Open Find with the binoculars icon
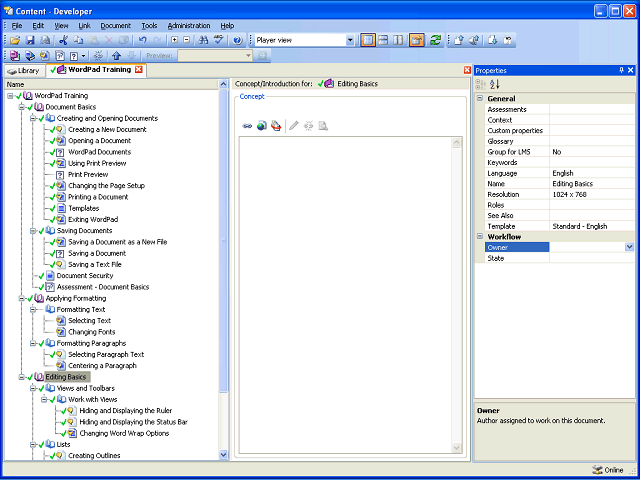 click(x=203, y=40)
